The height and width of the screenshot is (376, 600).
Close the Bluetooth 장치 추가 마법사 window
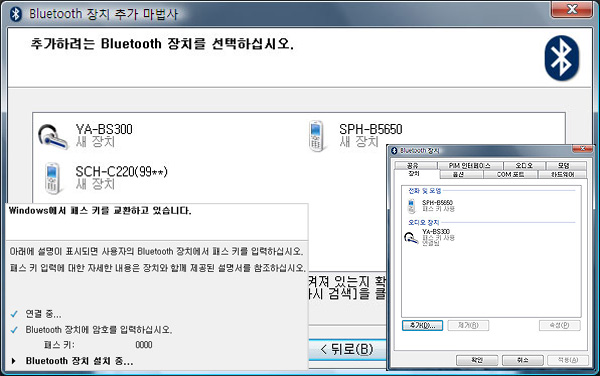point(572,9)
